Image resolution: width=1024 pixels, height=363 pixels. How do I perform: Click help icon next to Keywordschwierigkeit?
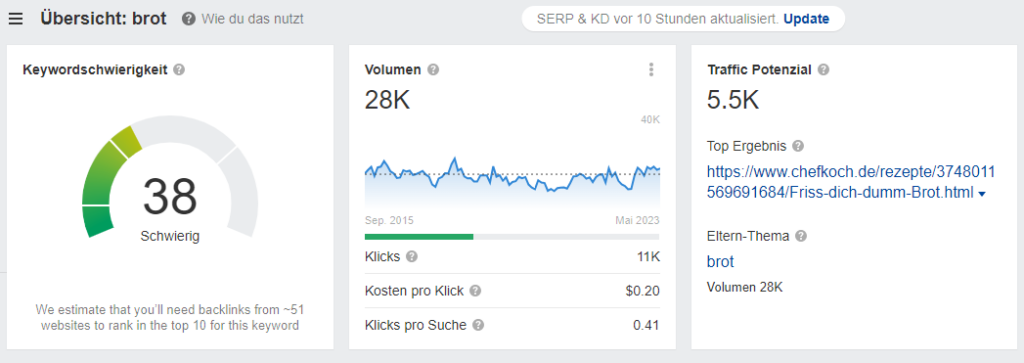coord(179,69)
